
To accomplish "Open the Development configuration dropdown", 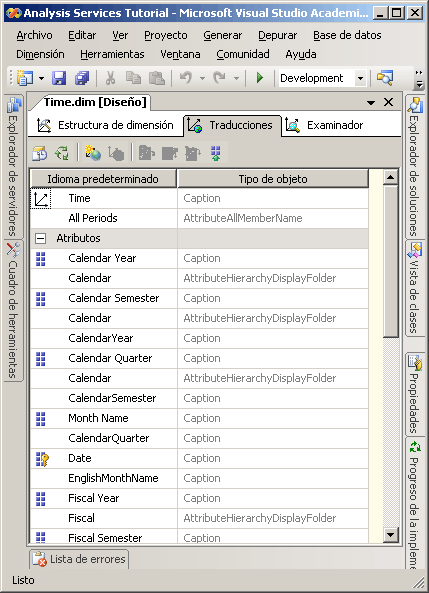I will point(361,78).
